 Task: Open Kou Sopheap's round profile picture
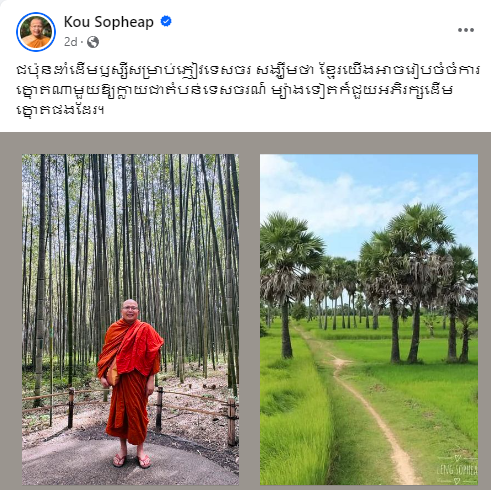36,32
